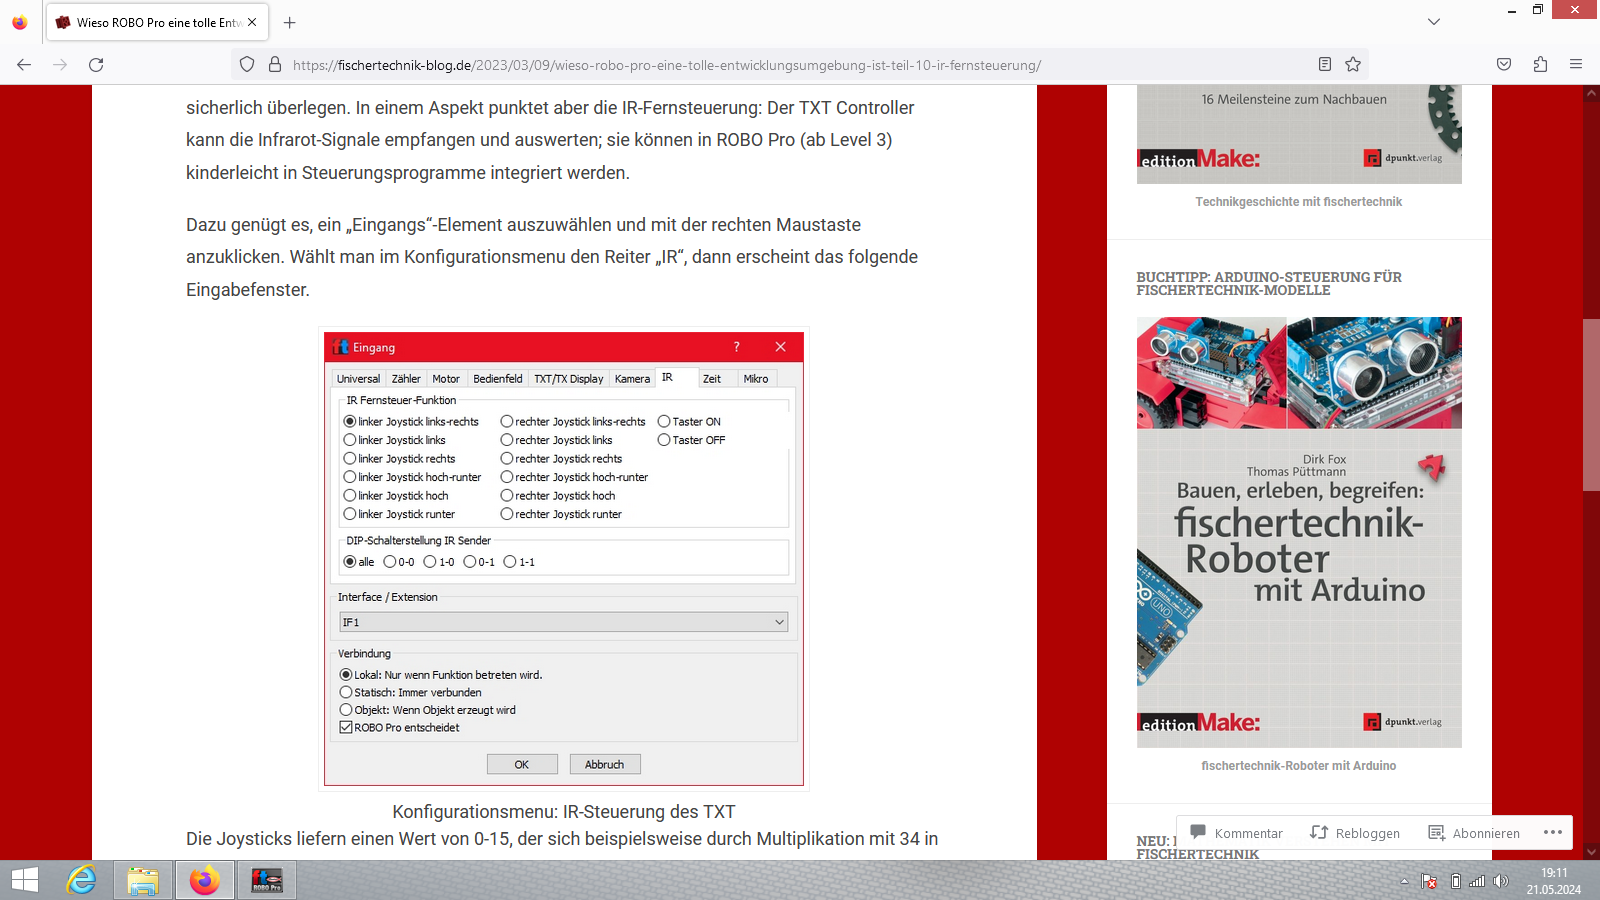Select the "Taster ON" radio button
1600x900 pixels.
click(664, 422)
